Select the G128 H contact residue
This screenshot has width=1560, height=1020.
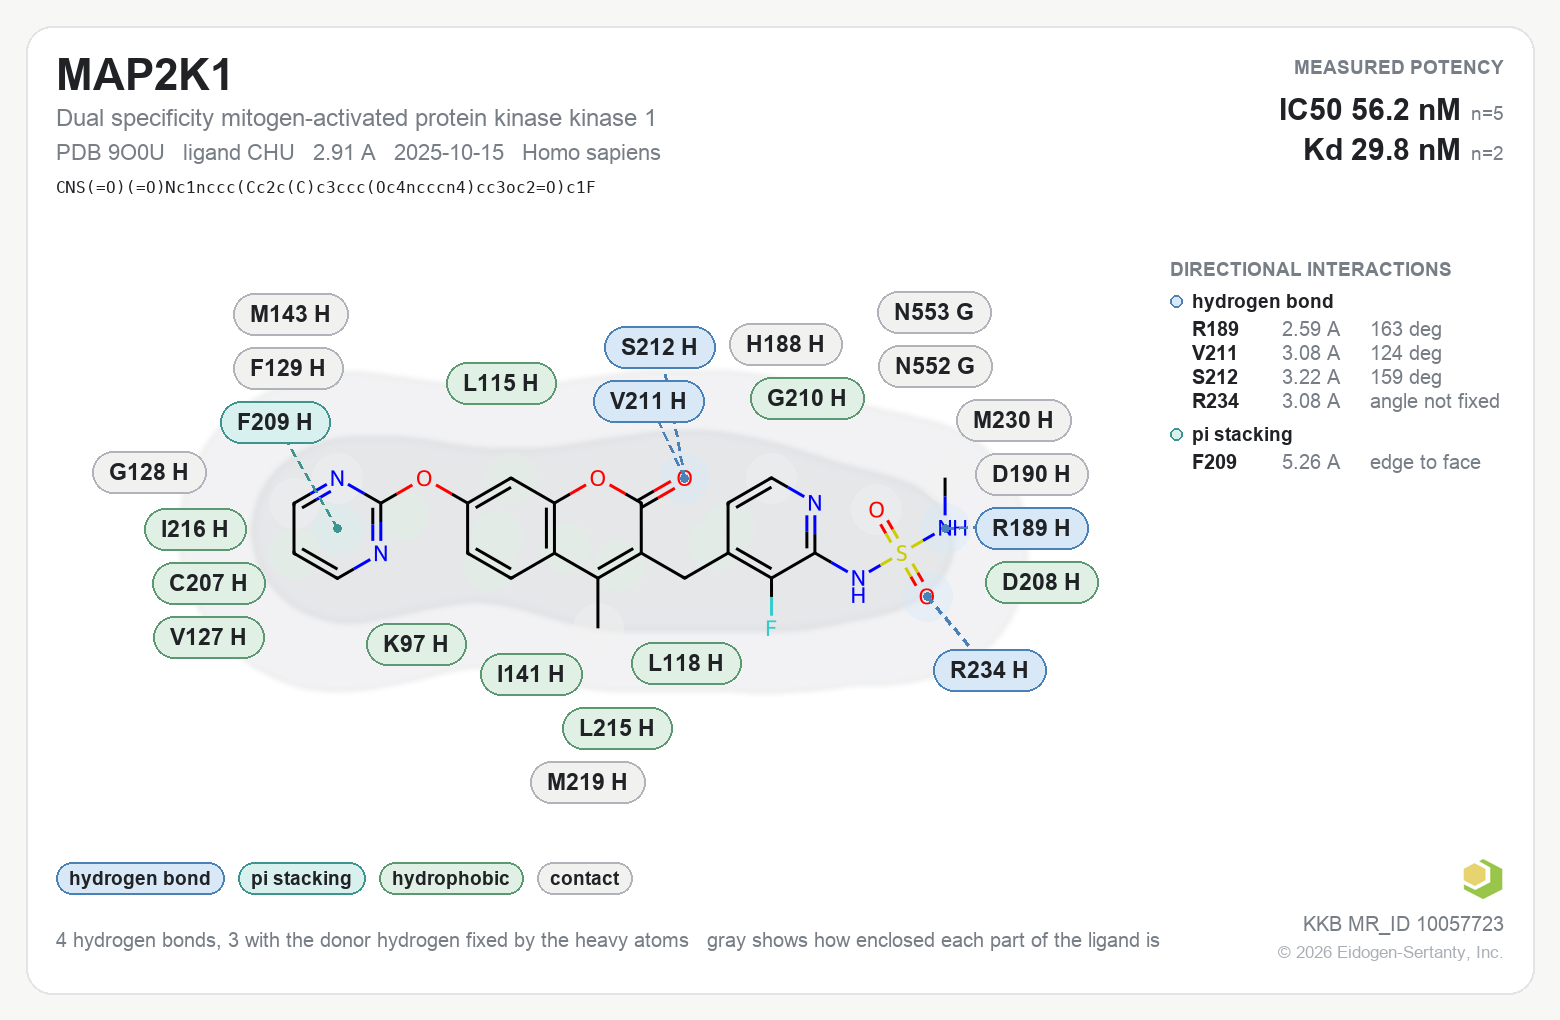tap(149, 472)
